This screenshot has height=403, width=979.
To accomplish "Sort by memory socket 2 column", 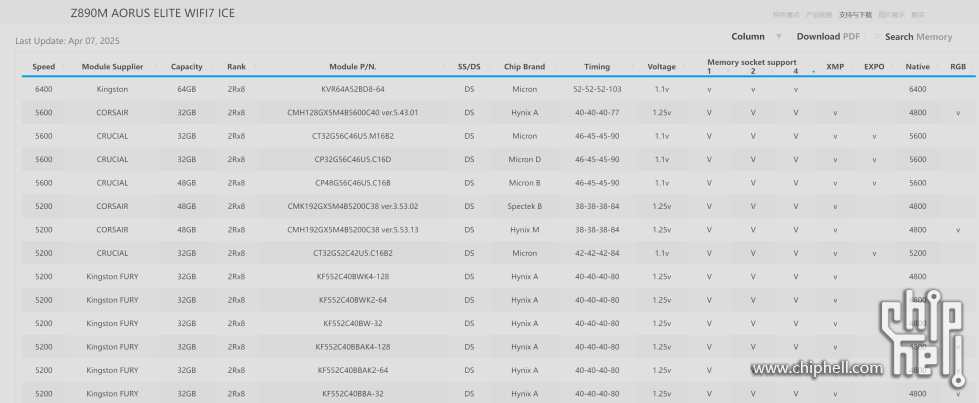I will click(x=753, y=71).
